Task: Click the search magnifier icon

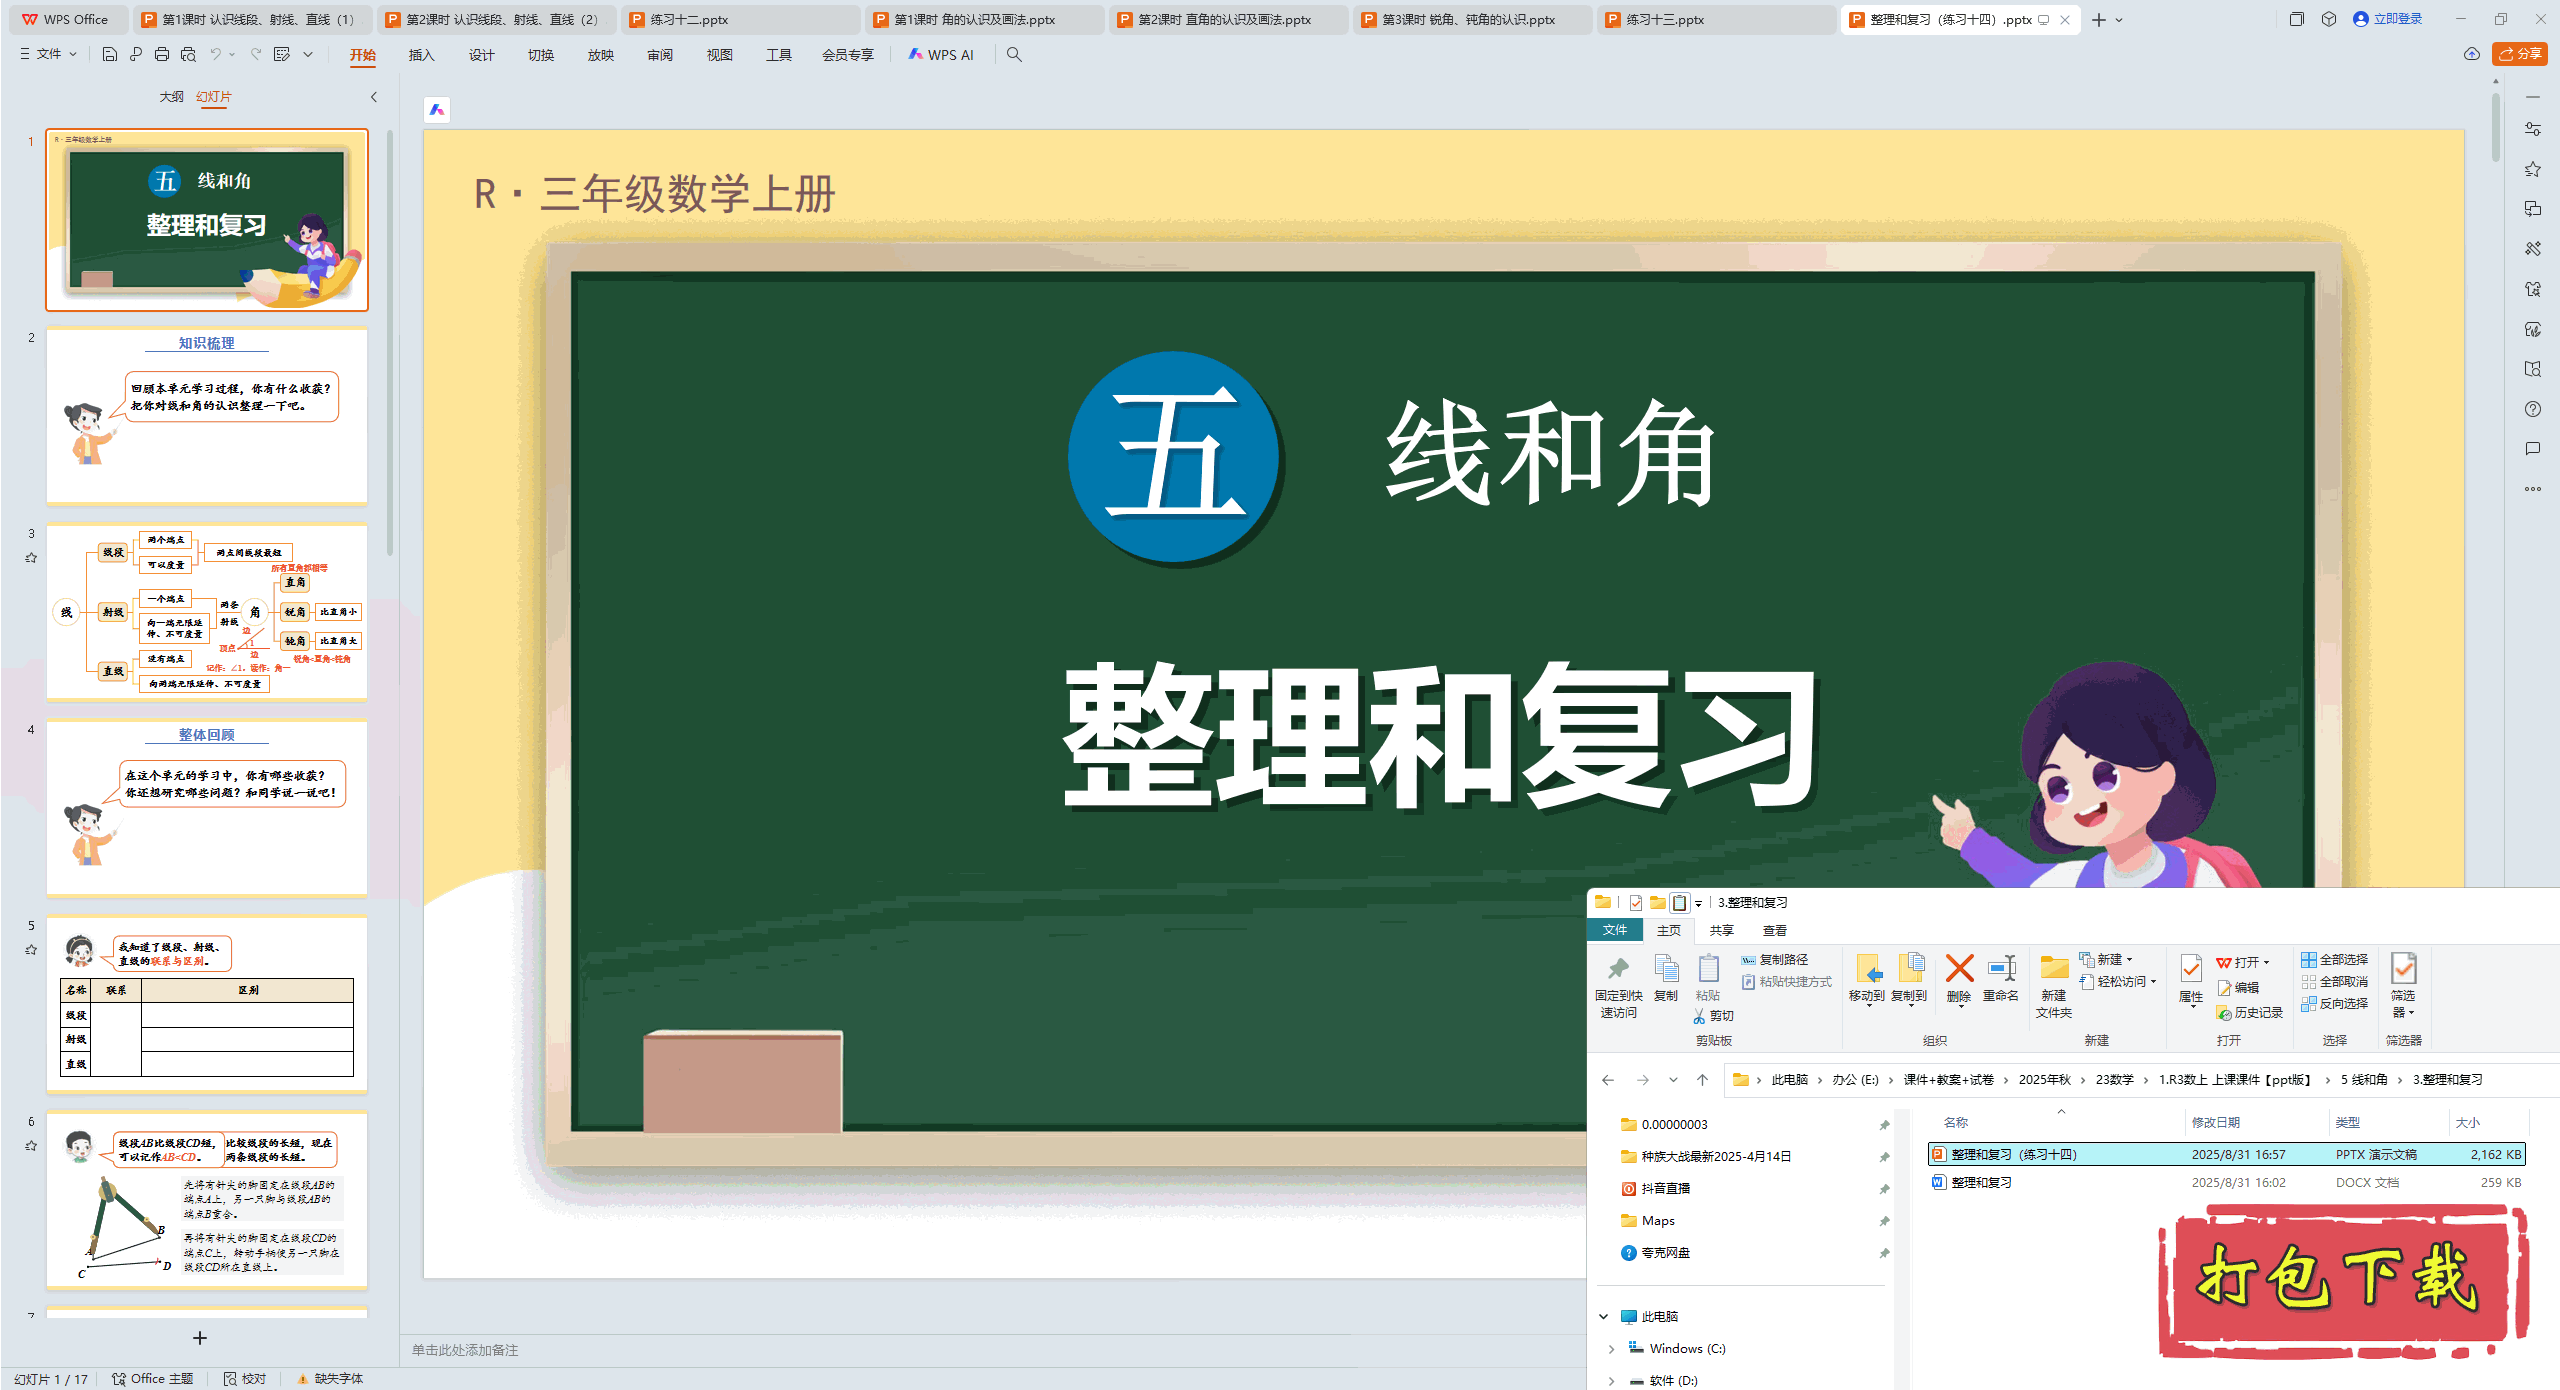Action: 1014,55
